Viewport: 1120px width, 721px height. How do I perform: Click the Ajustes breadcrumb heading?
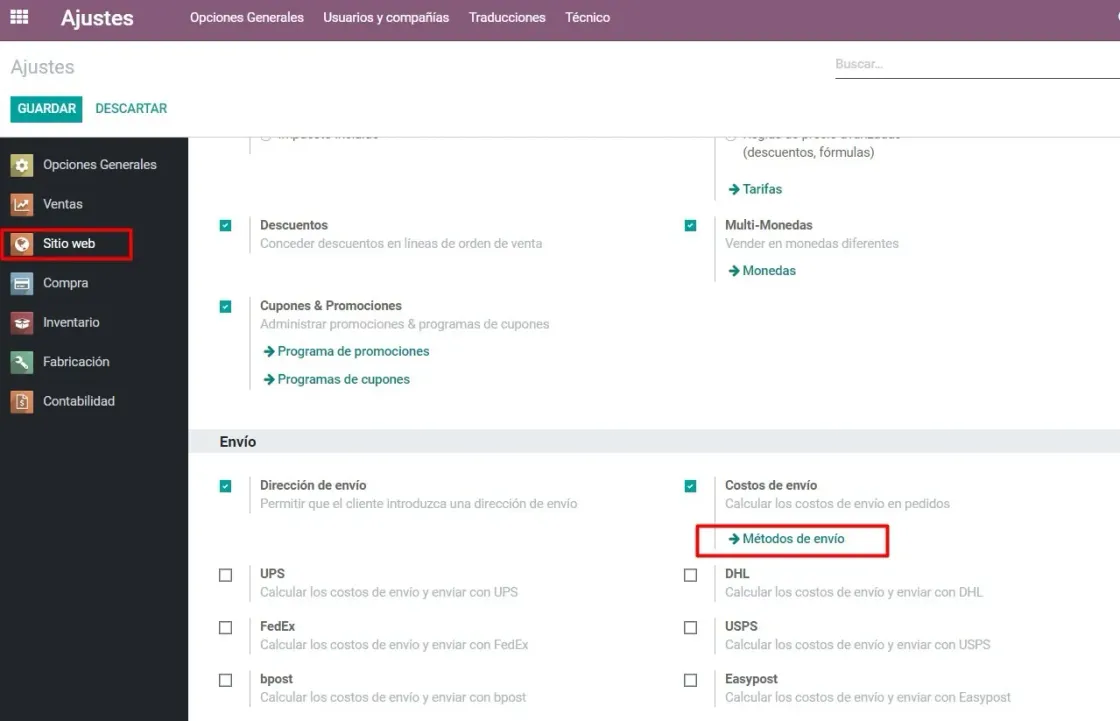pos(42,67)
